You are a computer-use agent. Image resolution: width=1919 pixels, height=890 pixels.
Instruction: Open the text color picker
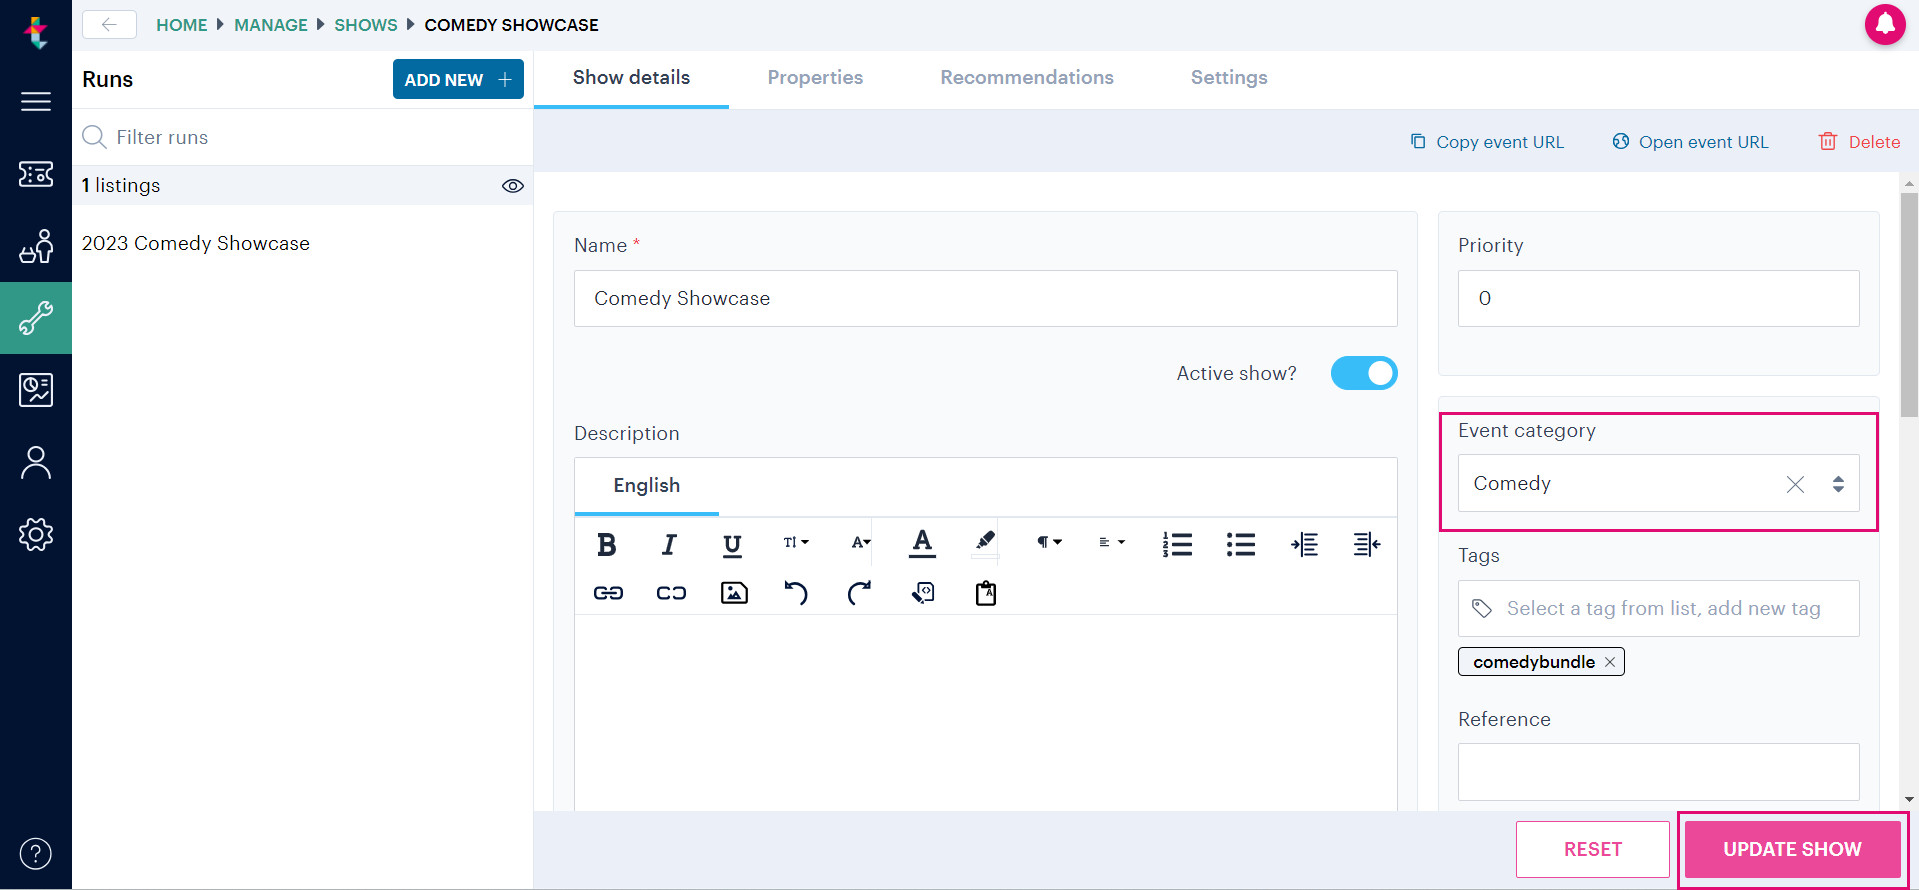[922, 543]
